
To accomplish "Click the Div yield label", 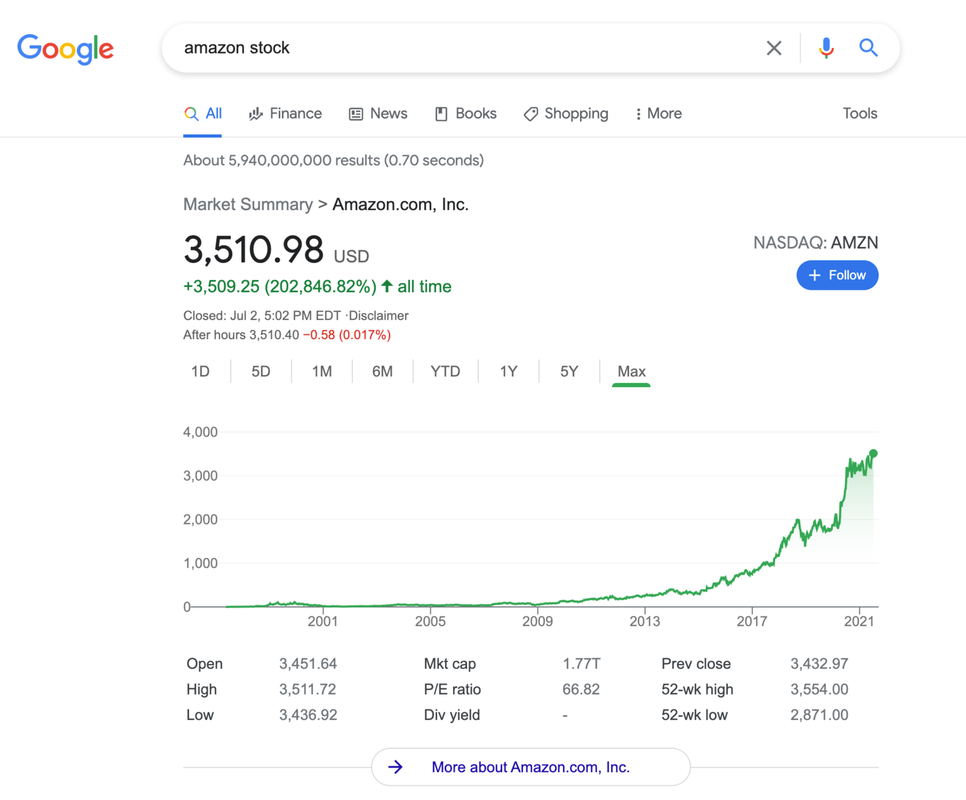I will pos(452,715).
